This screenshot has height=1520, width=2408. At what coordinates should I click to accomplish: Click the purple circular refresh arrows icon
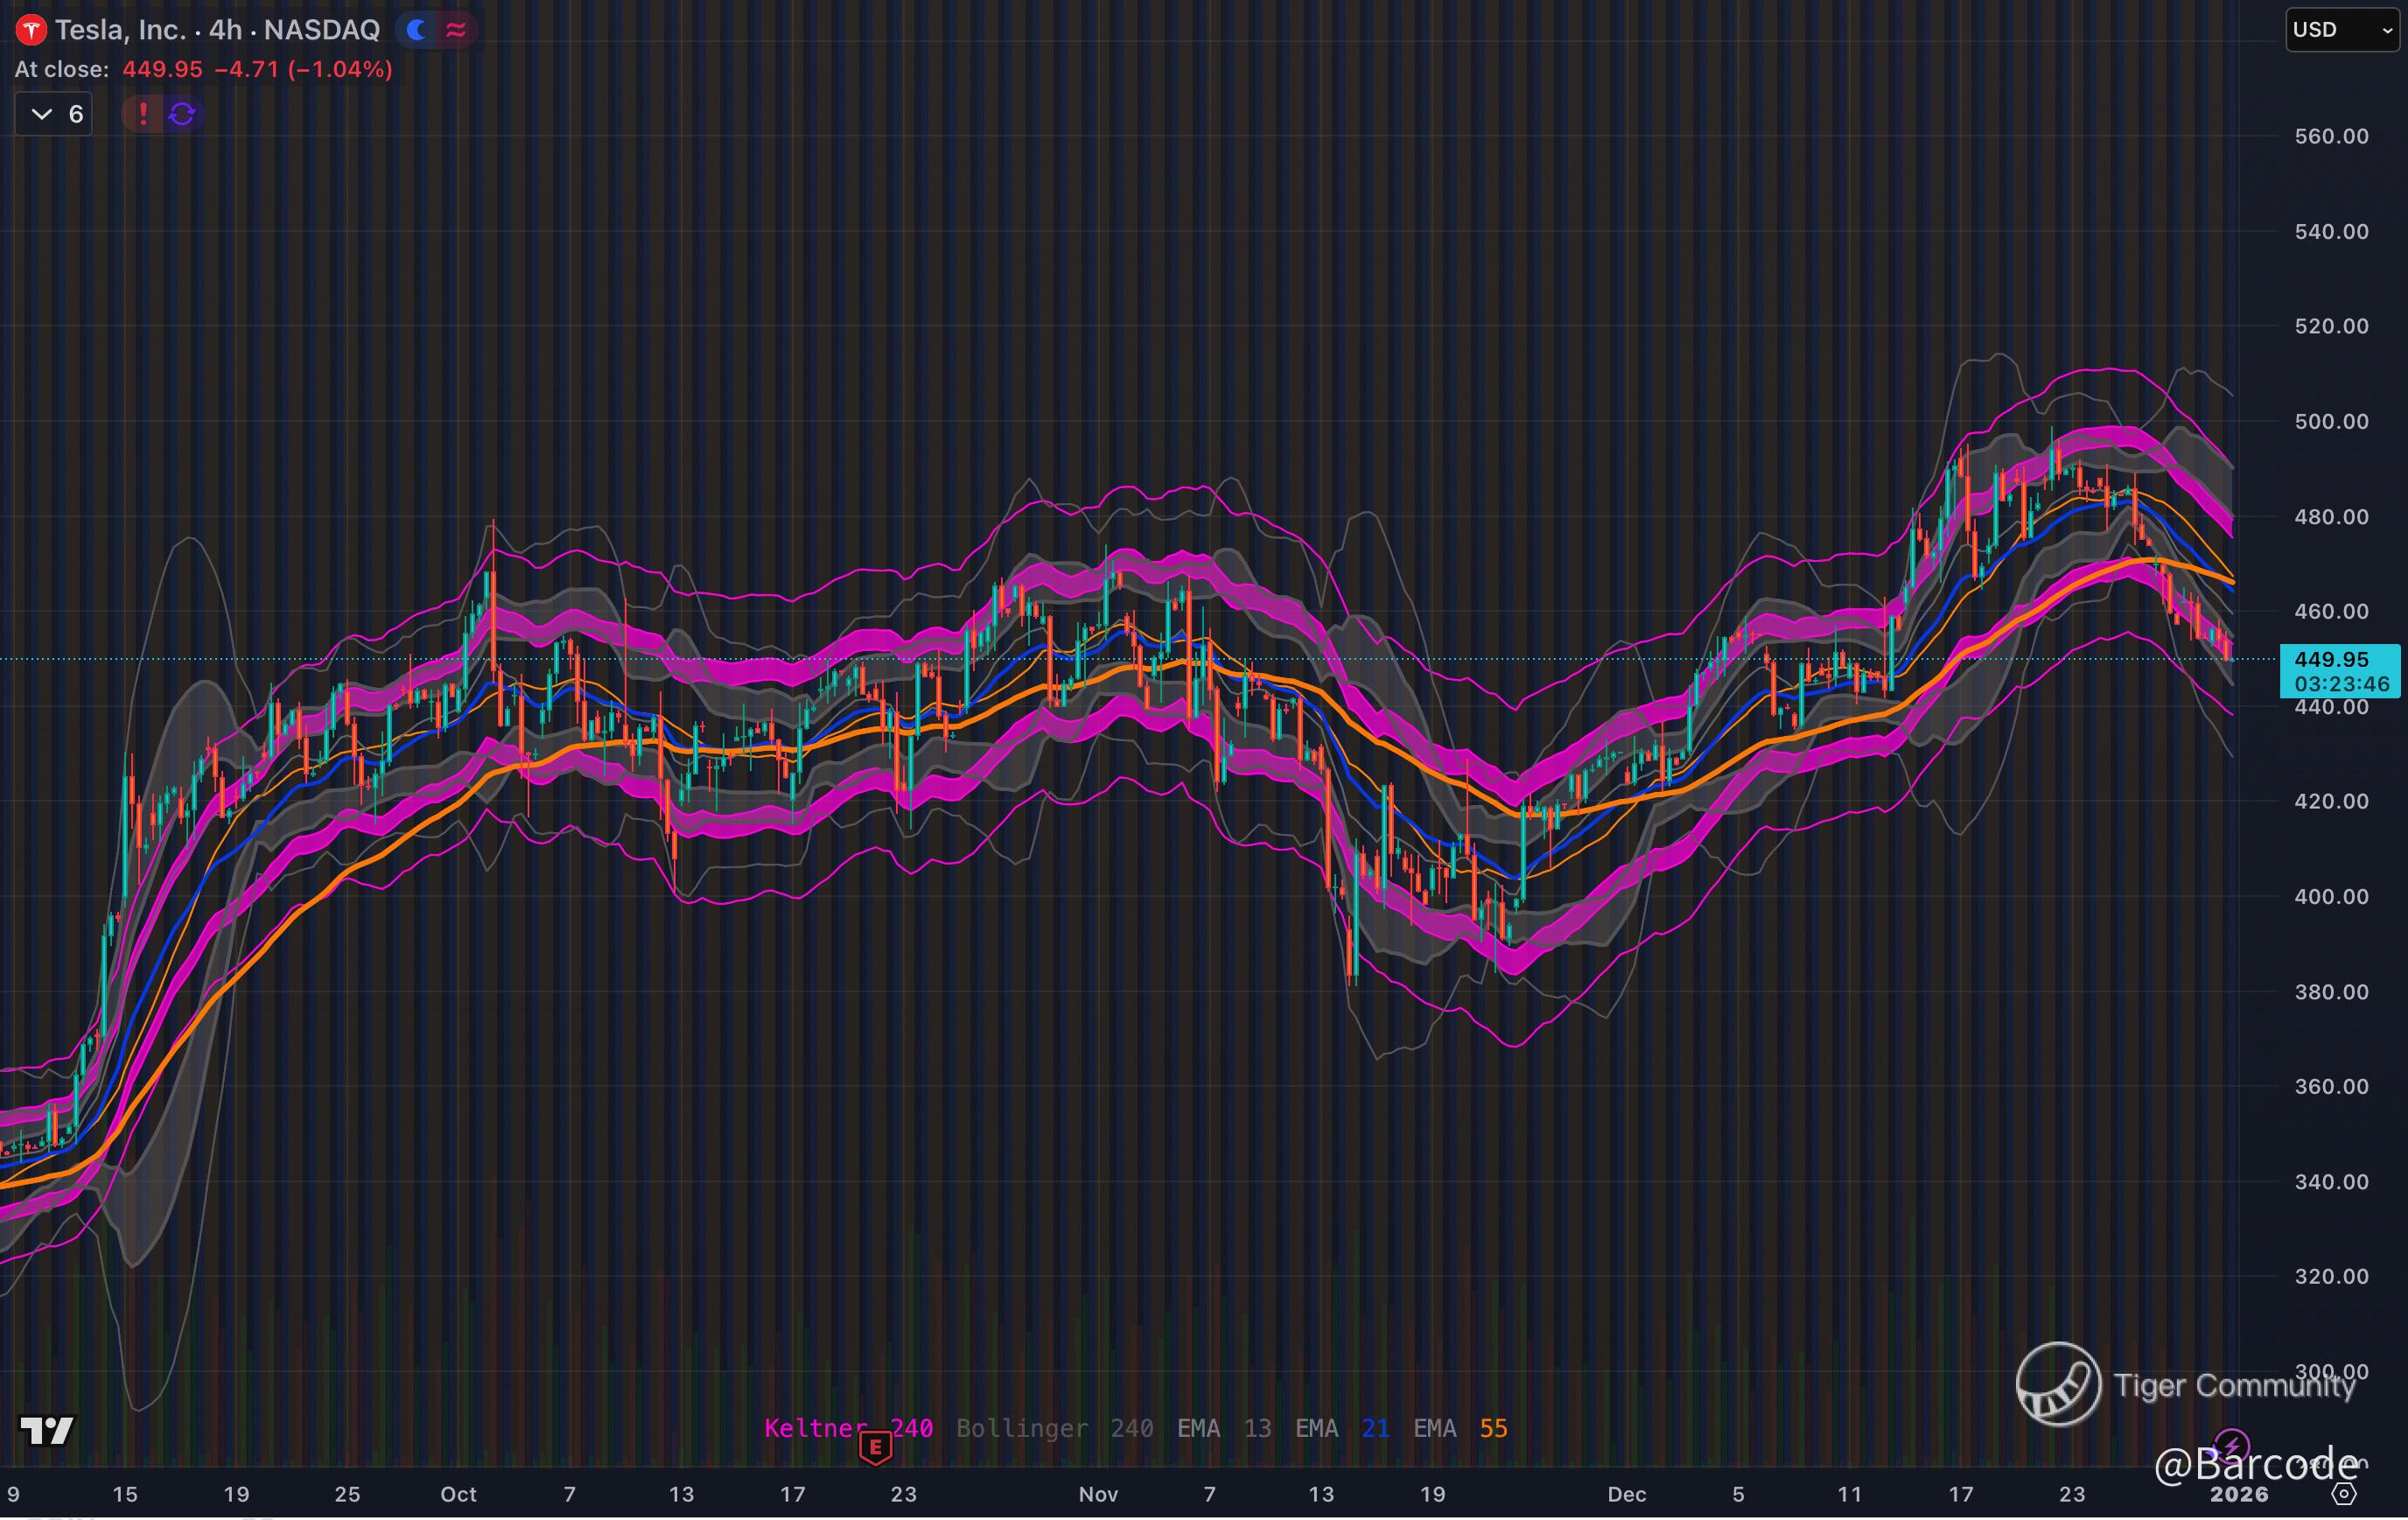point(182,114)
